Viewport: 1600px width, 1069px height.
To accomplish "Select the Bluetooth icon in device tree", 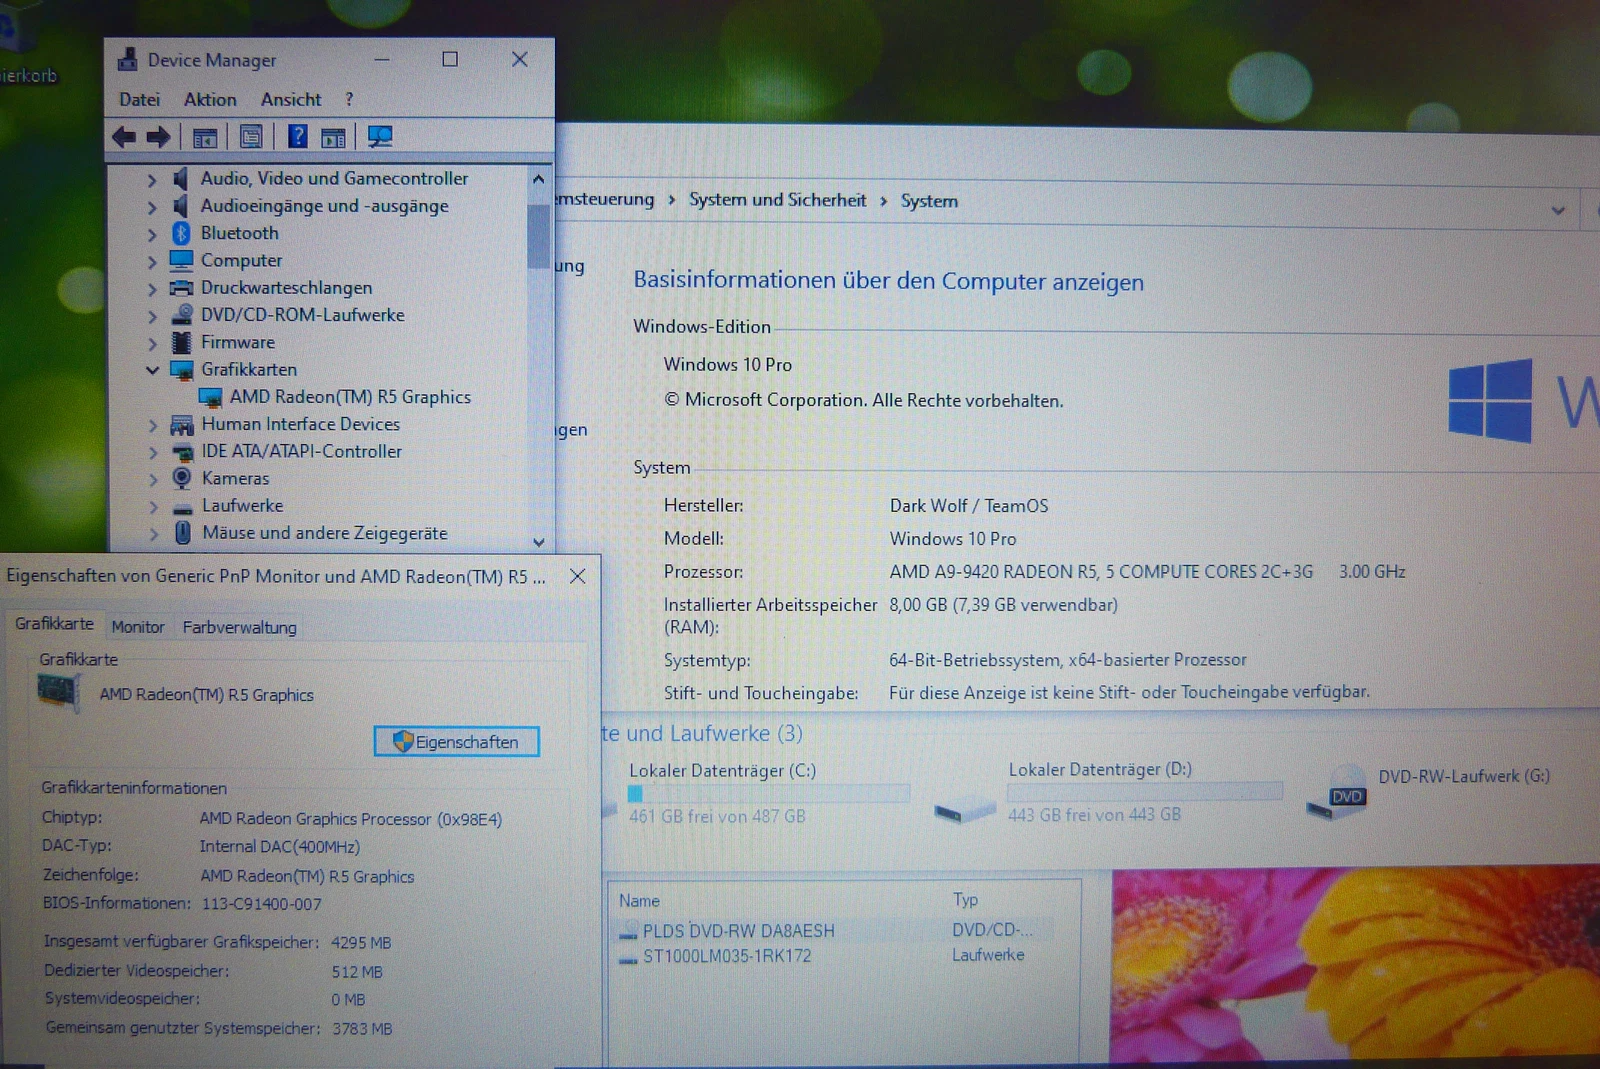I will [181, 233].
